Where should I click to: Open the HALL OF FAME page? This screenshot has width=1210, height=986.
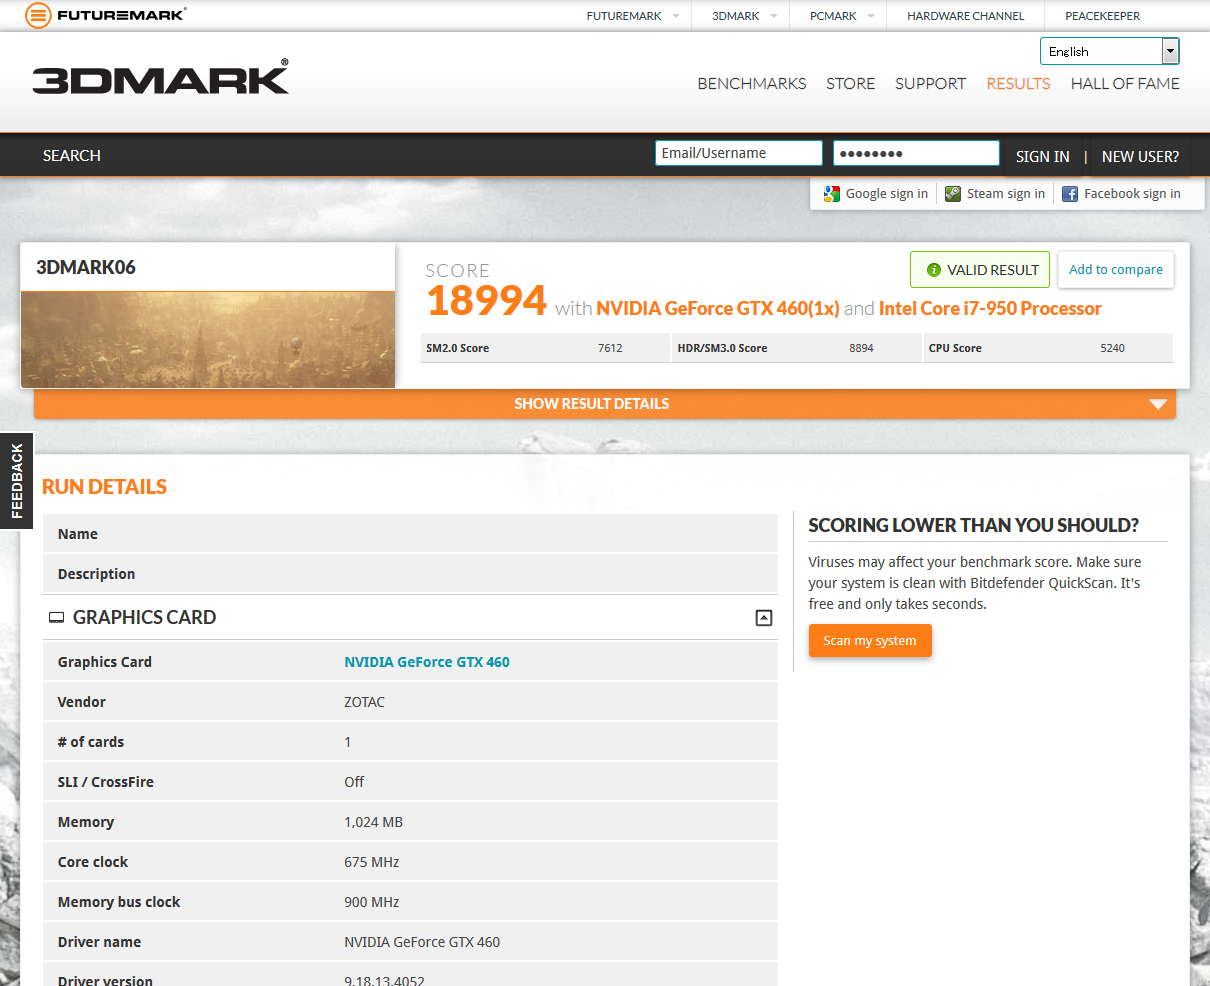(x=1125, y=84)
